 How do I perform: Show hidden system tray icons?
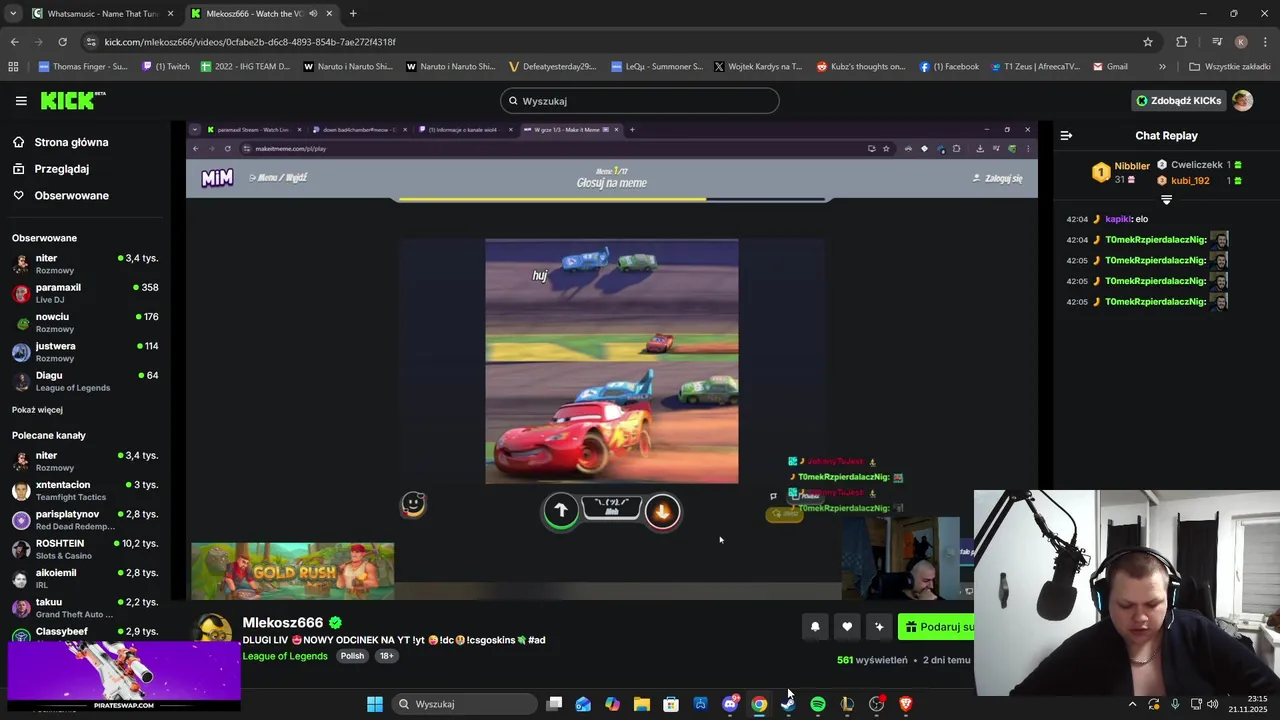click(x=1132, y=704)
